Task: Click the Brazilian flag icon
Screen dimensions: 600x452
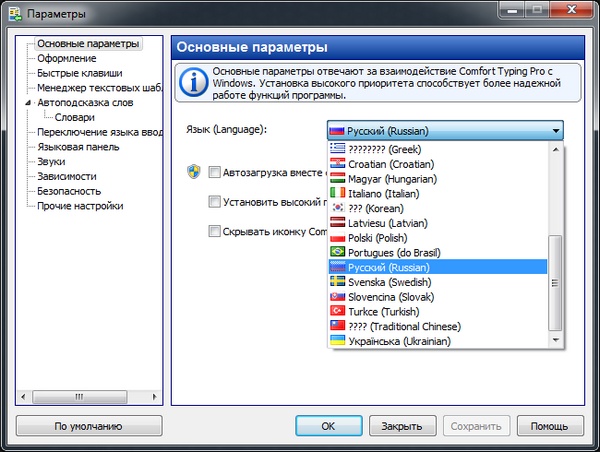Action: [338, 252]
